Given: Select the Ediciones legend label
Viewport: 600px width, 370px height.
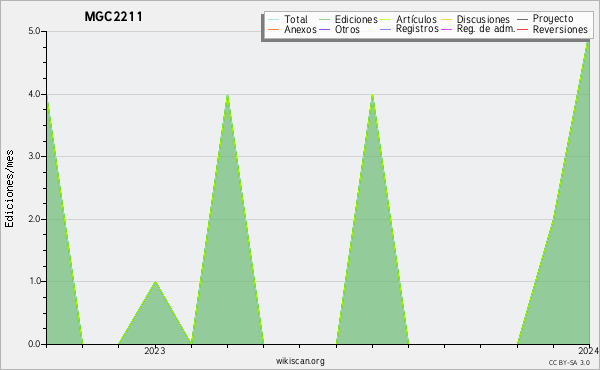Looking at the screenshot, I should [356, 19].
